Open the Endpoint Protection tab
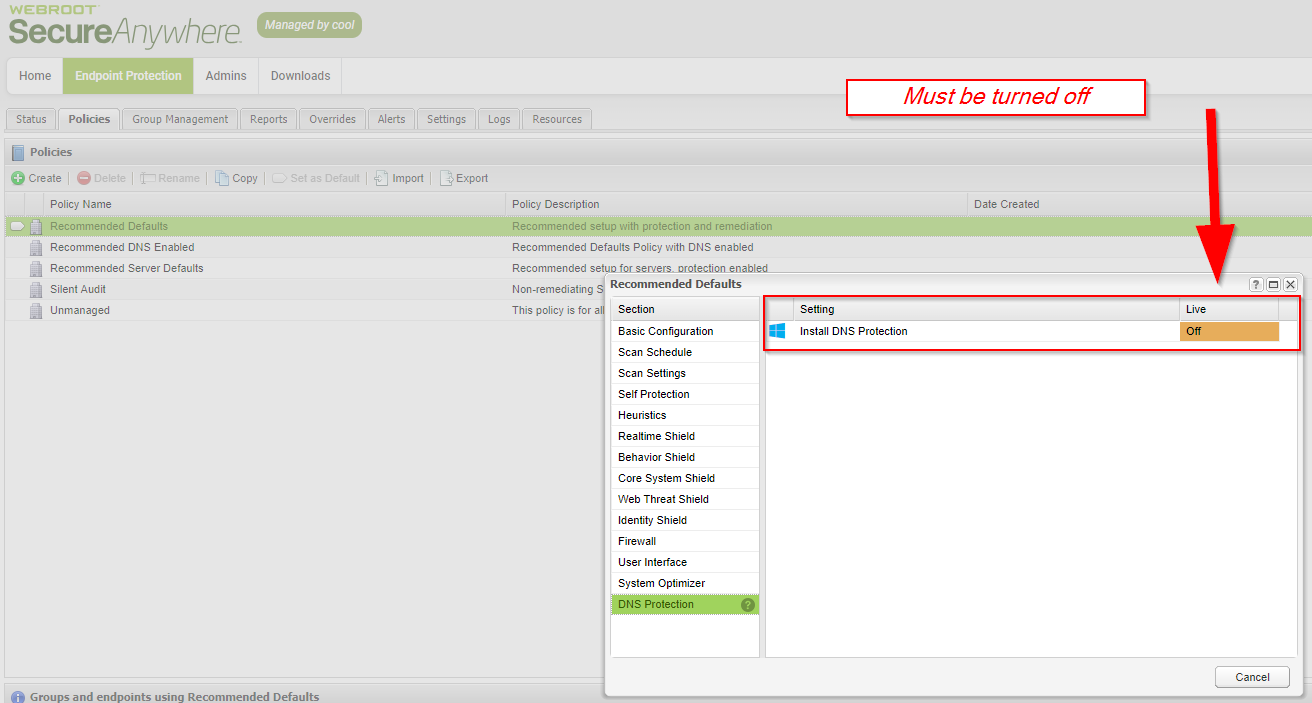 point(128,76)
